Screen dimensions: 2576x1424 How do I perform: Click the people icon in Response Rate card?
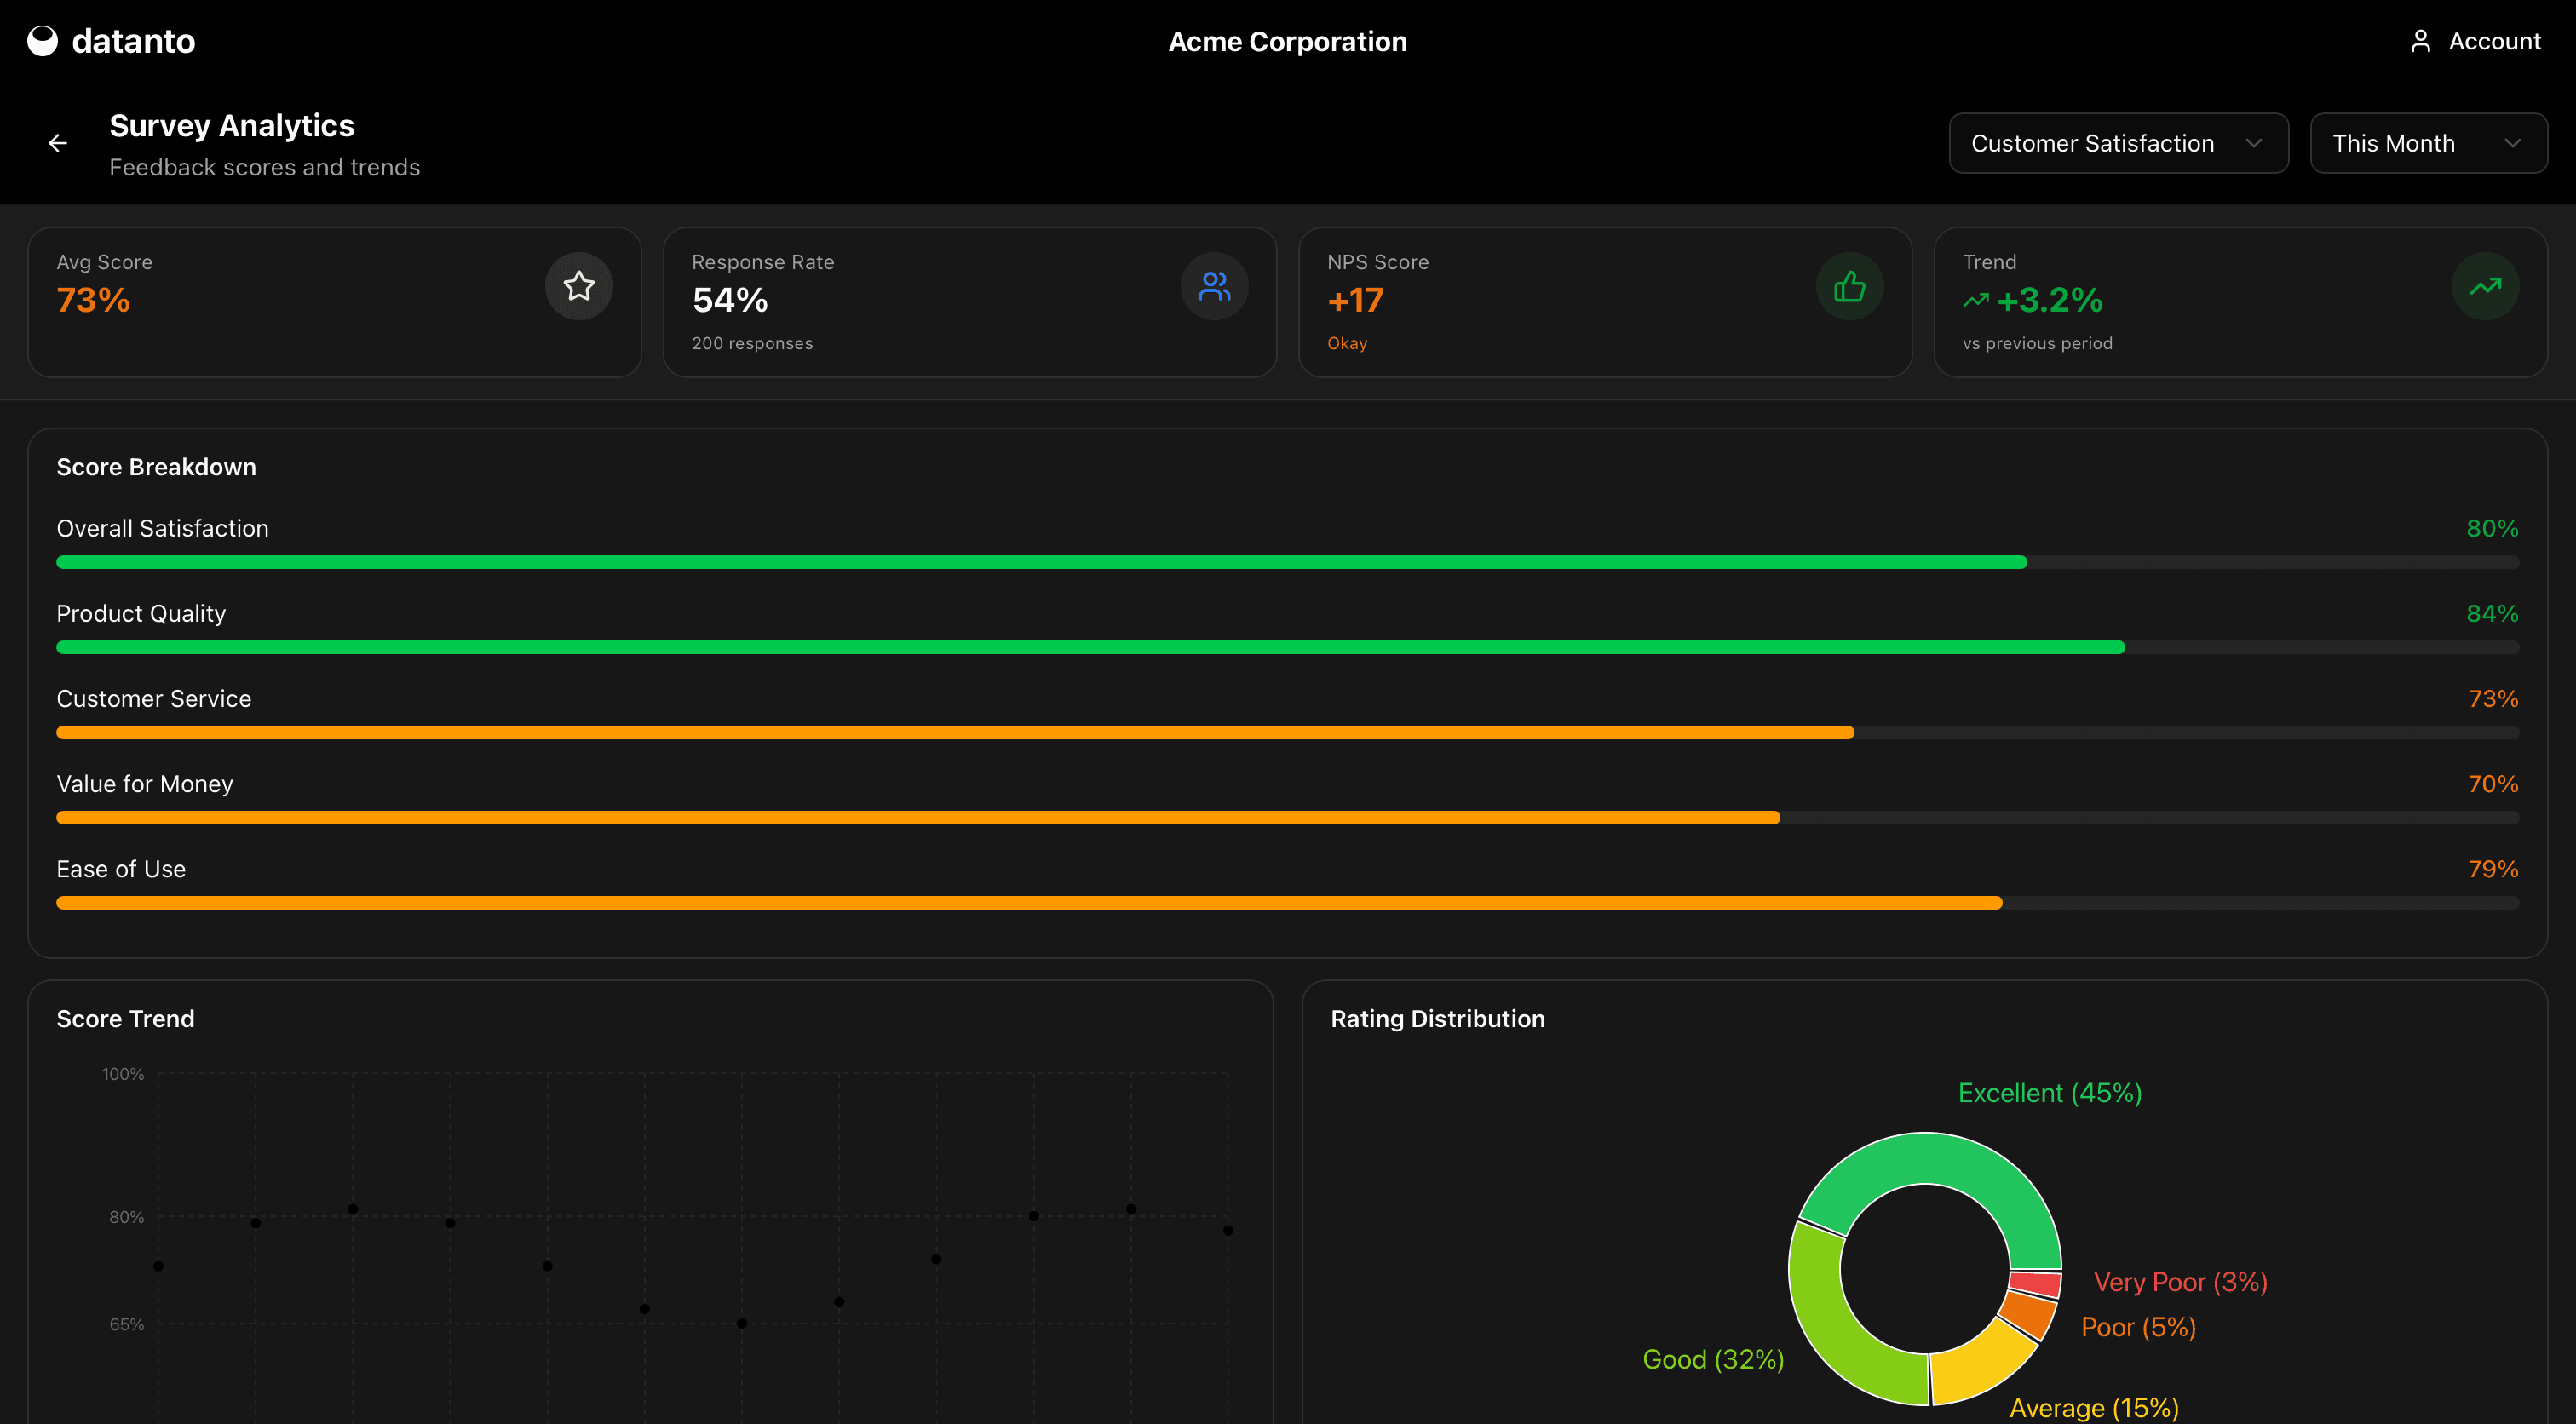click(x=1214, y=287)
